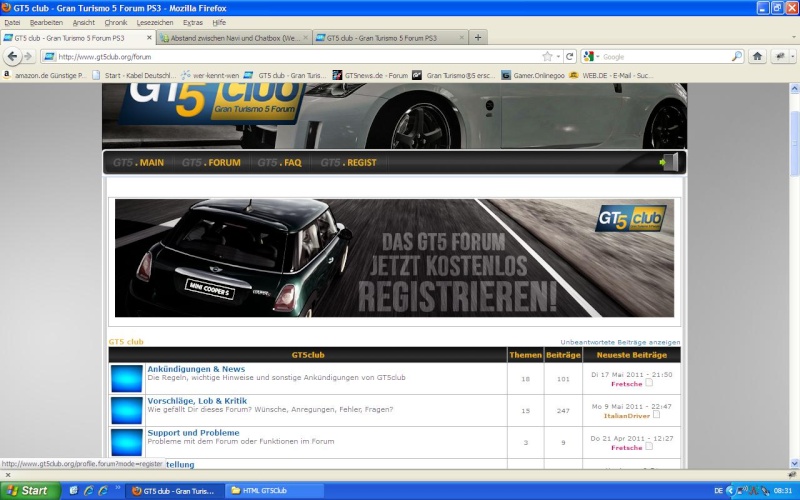Open user profile ItalianDriver
800x500 pixels.
click(627, 416)
